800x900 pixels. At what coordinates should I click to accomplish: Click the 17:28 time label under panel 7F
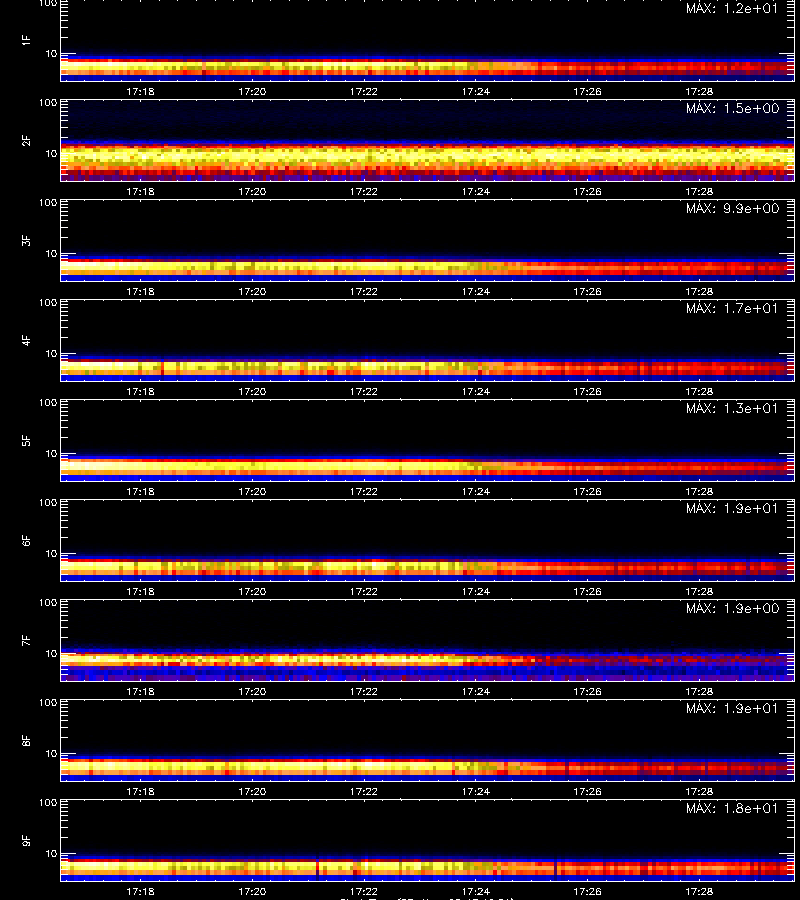tap(699, 691)
